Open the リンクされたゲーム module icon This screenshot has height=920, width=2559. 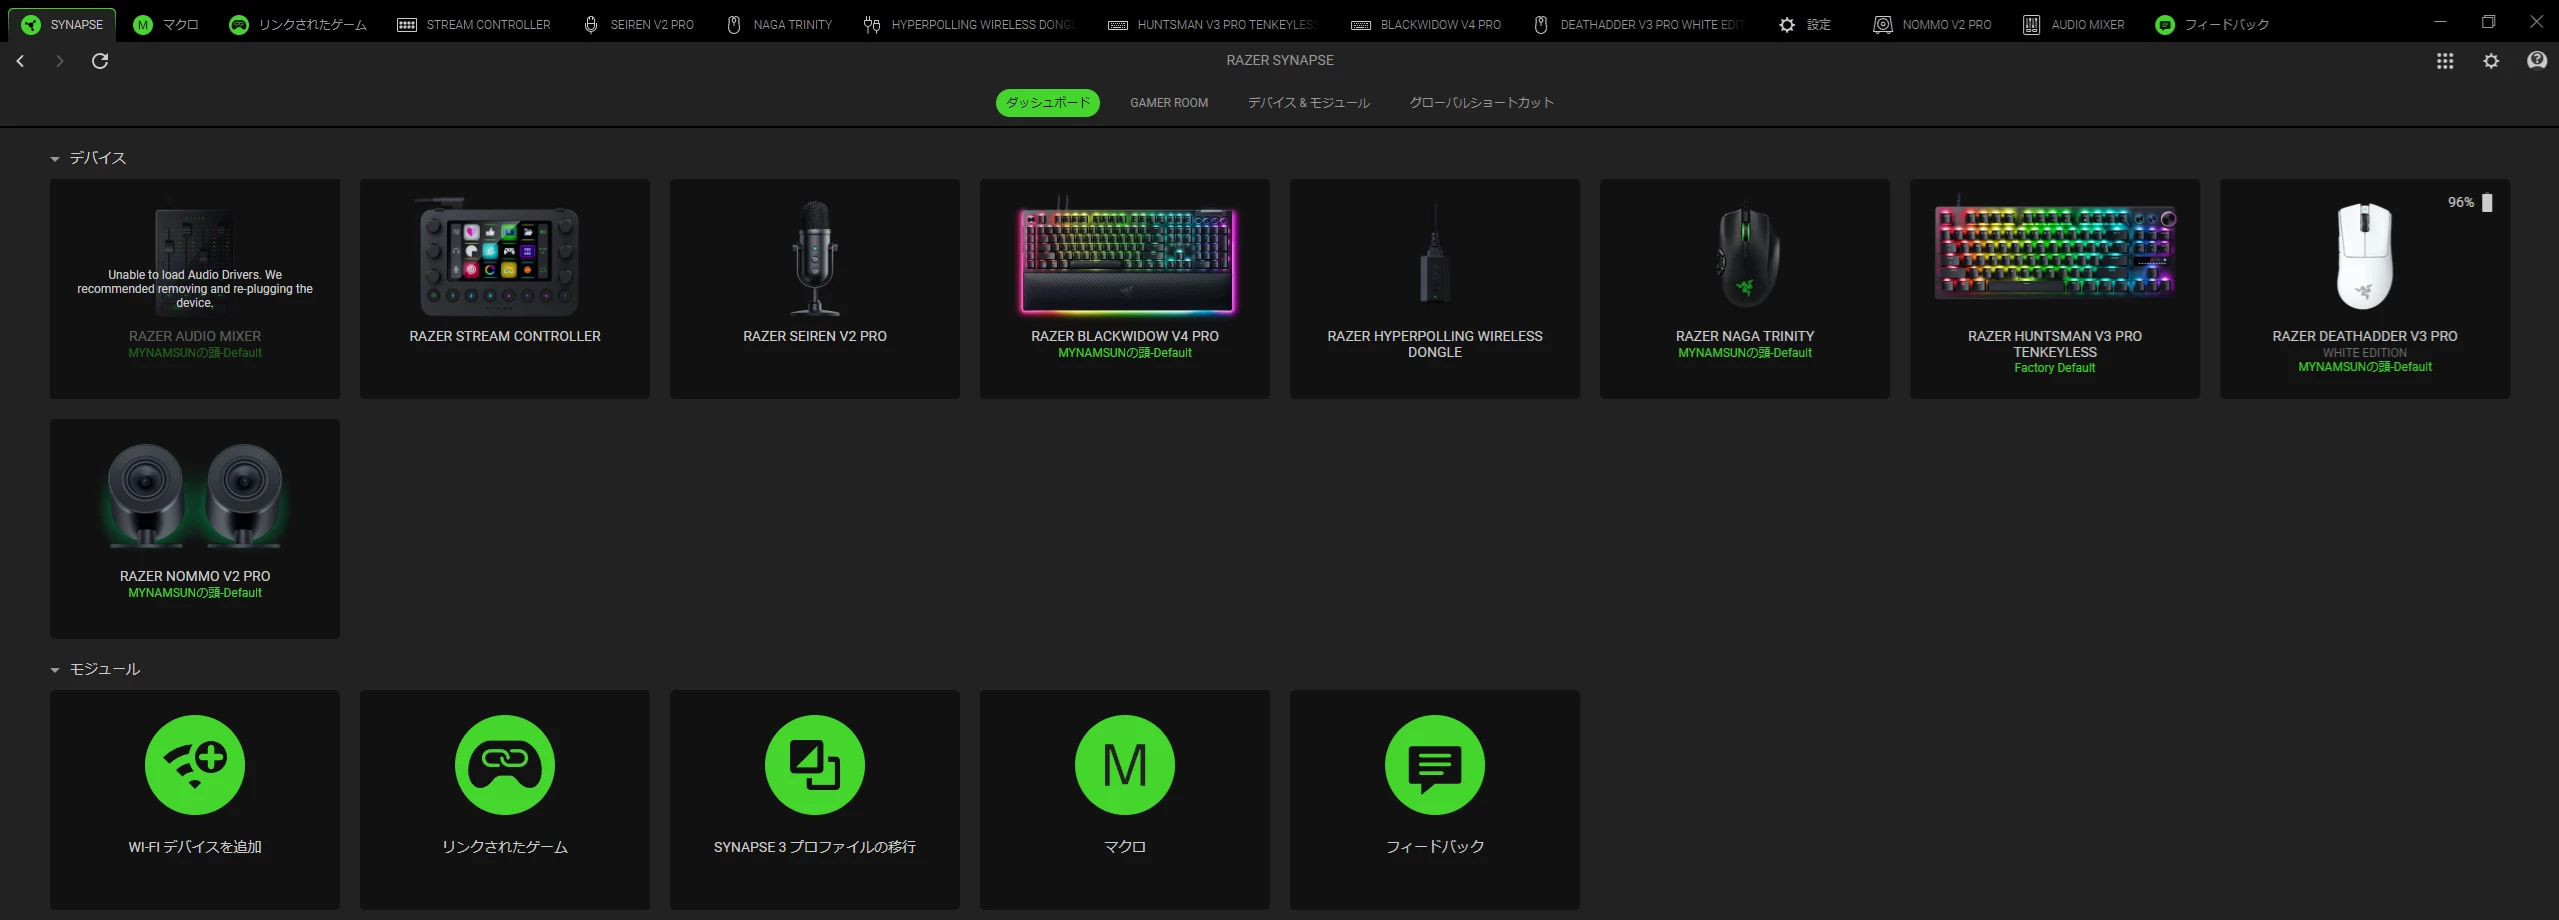[505, 765]
